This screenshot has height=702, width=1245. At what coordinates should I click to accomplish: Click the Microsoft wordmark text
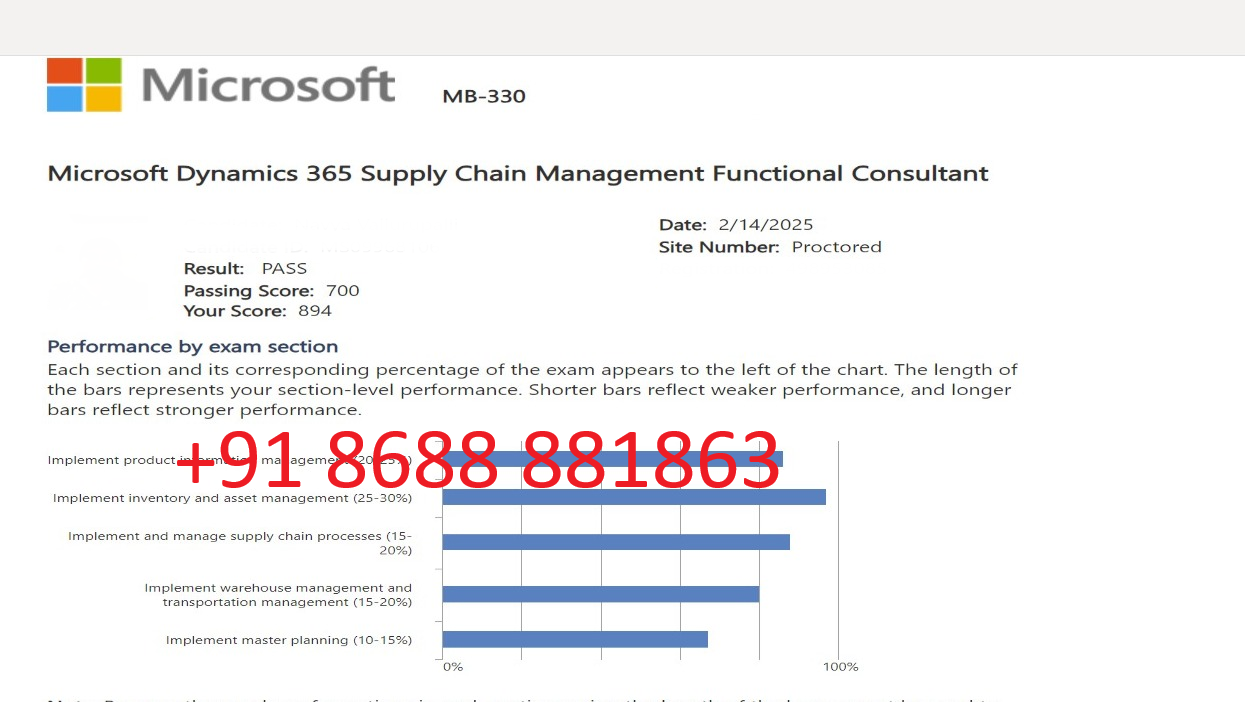coord(268,86)
